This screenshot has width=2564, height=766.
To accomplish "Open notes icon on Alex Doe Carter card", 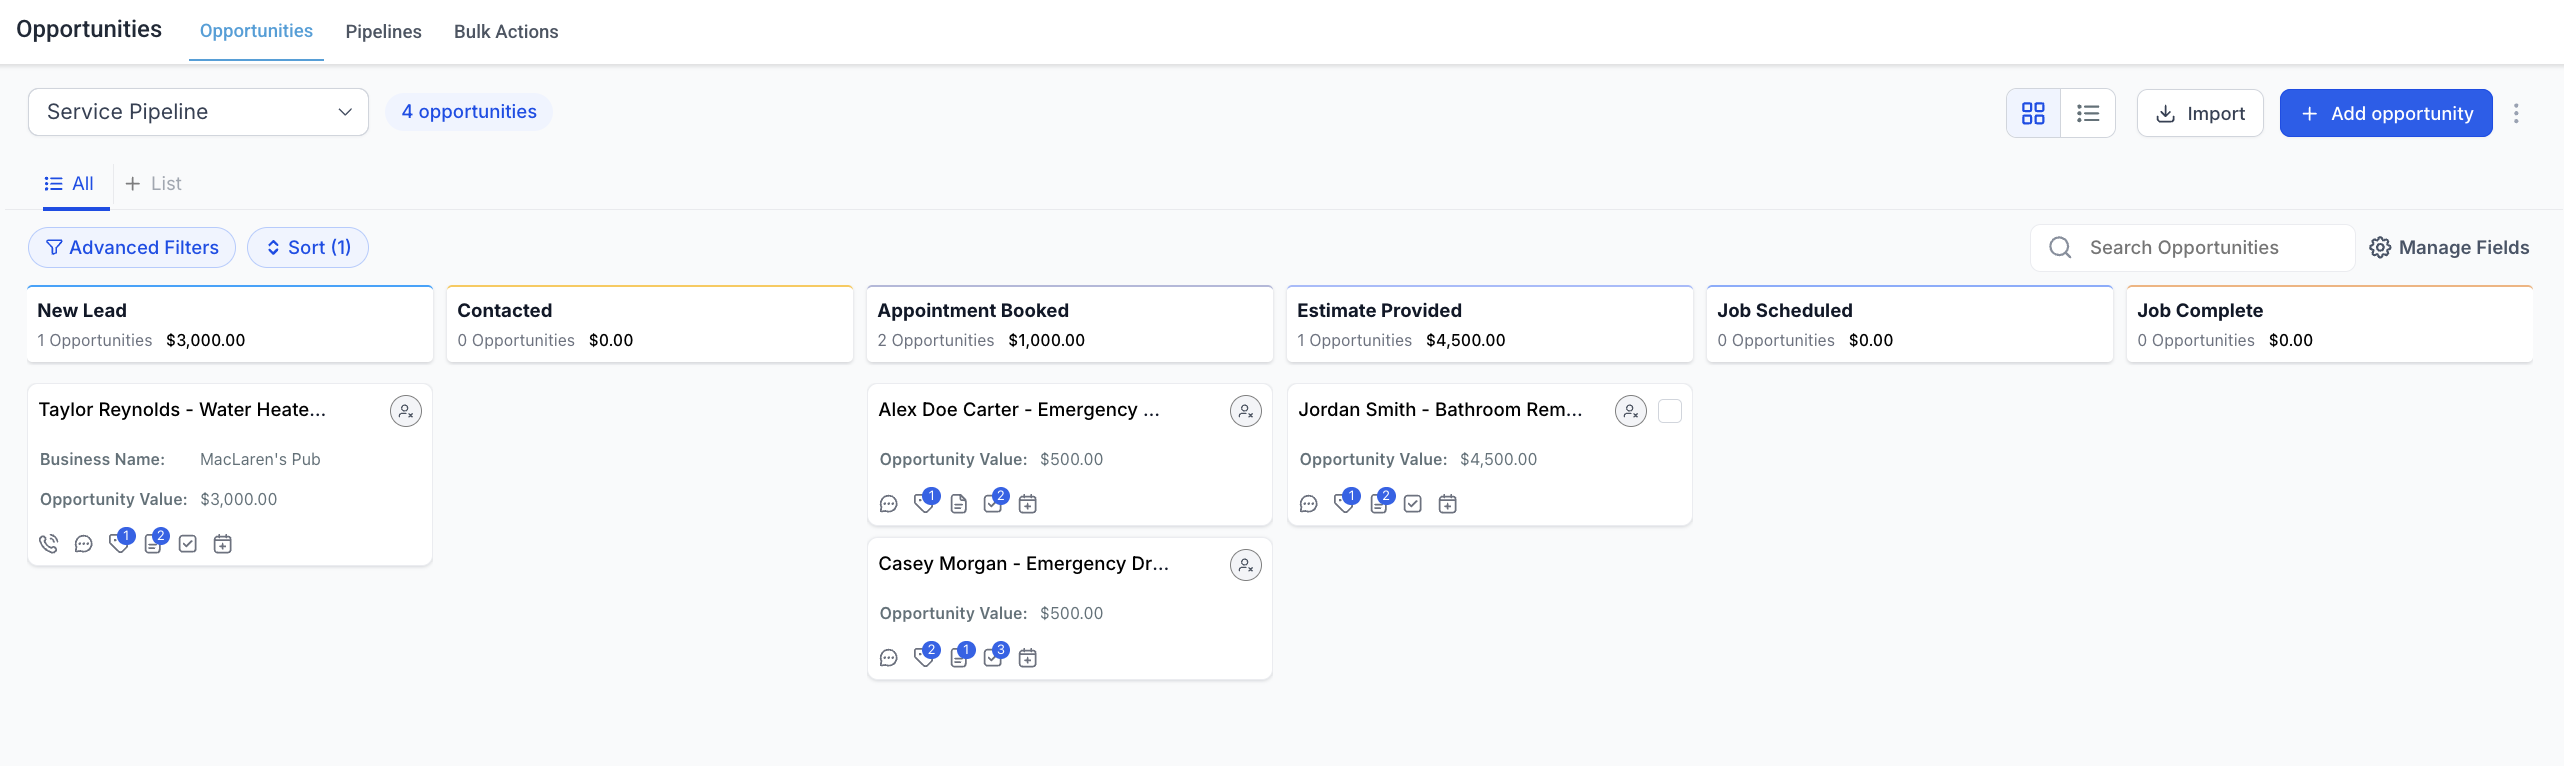I will coord(958,503).
